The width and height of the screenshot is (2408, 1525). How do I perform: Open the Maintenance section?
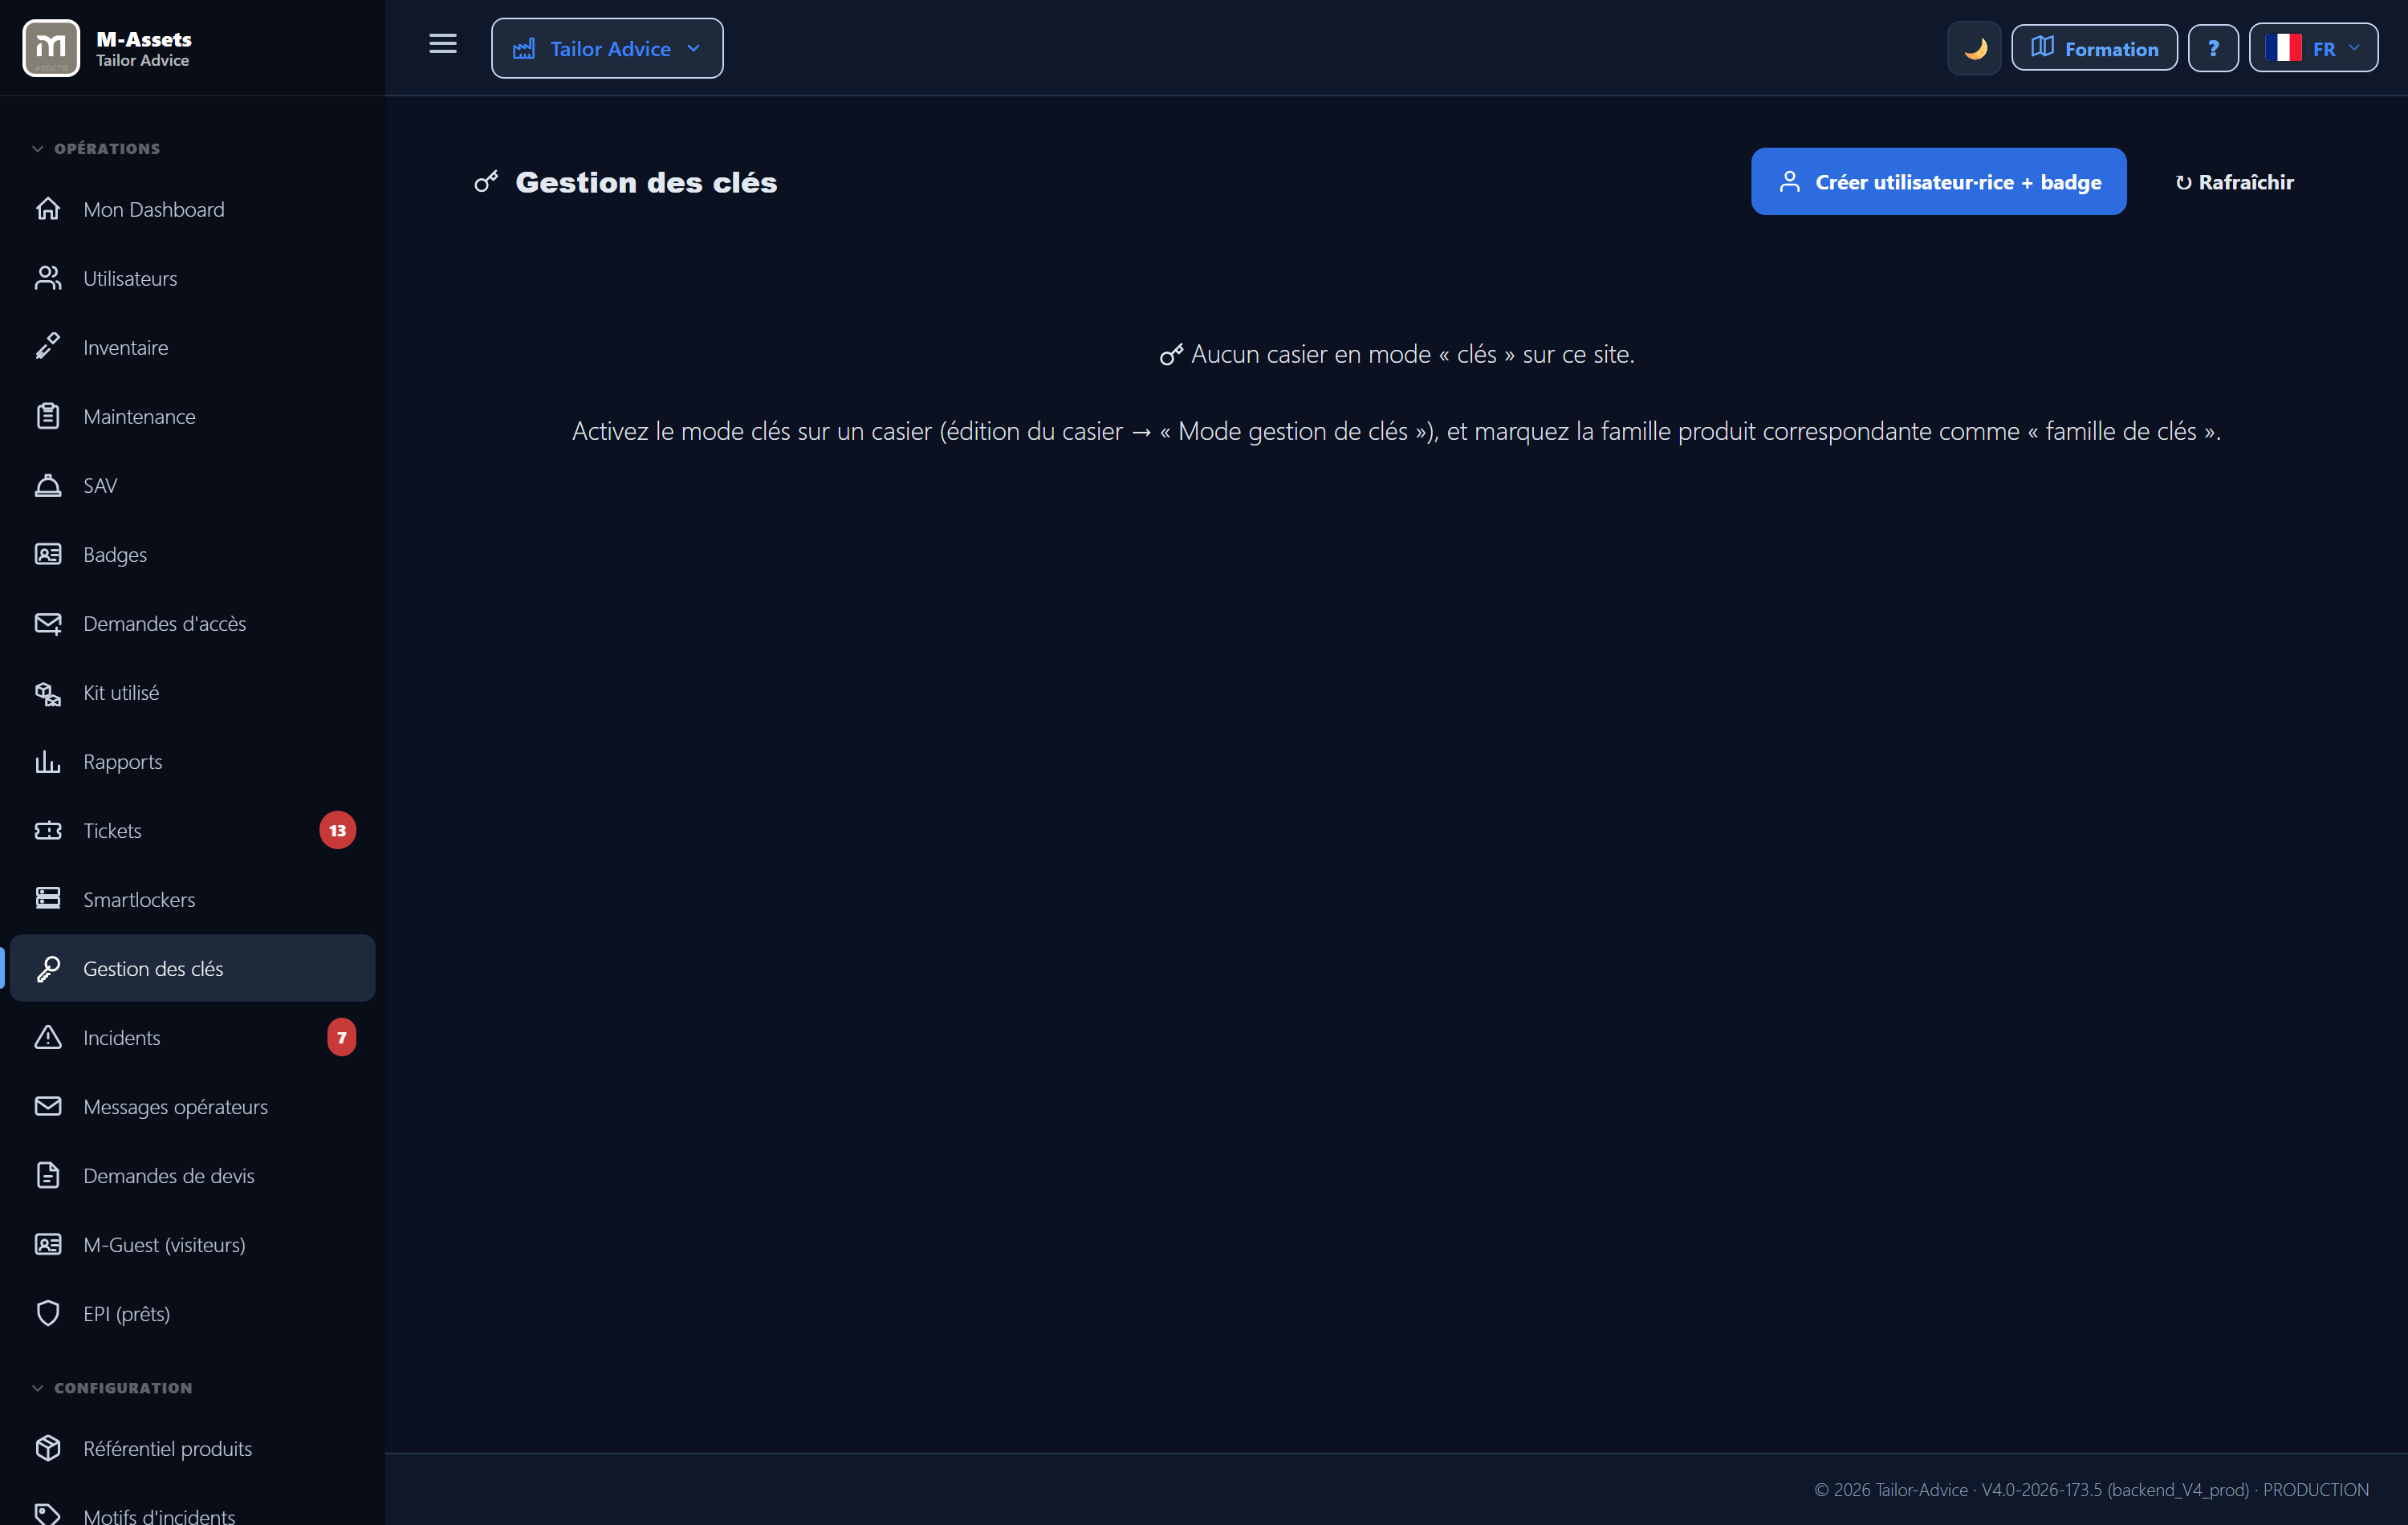click(192, 416)
